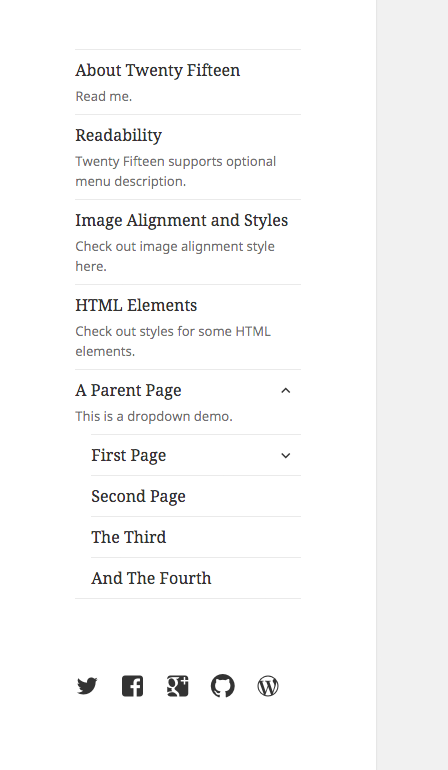The image size is (448, 770).
Task: Expand the First Page submenu arrow
Action: (285, 456)
